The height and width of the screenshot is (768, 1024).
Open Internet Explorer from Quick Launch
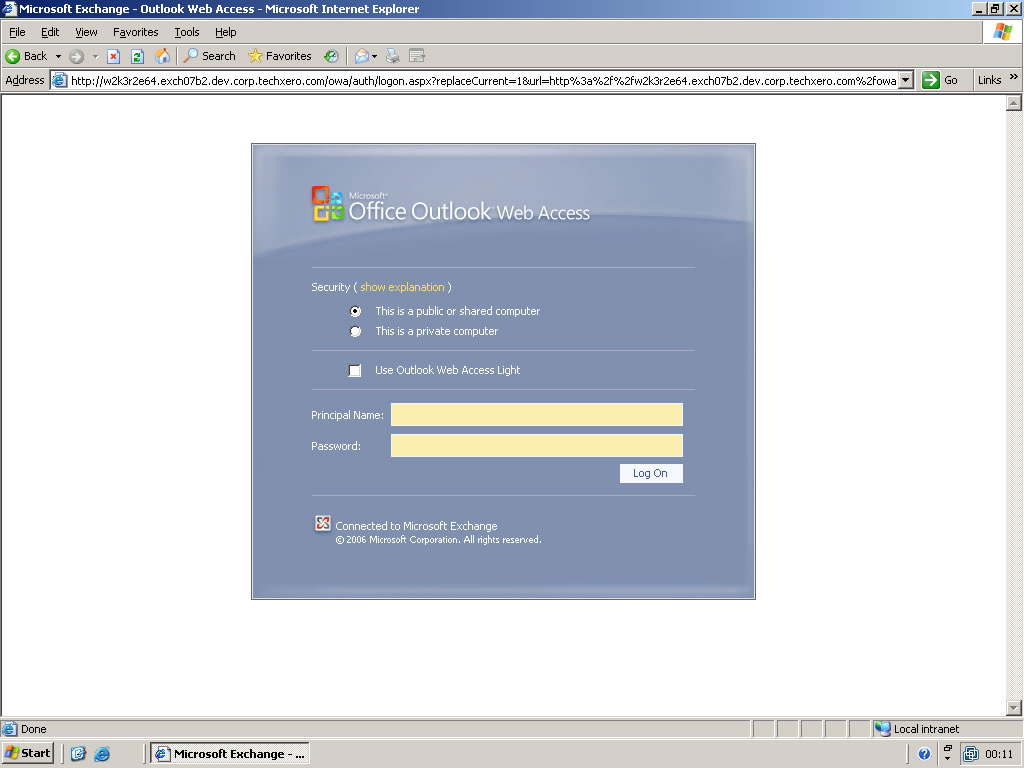[x=102, y=754]
